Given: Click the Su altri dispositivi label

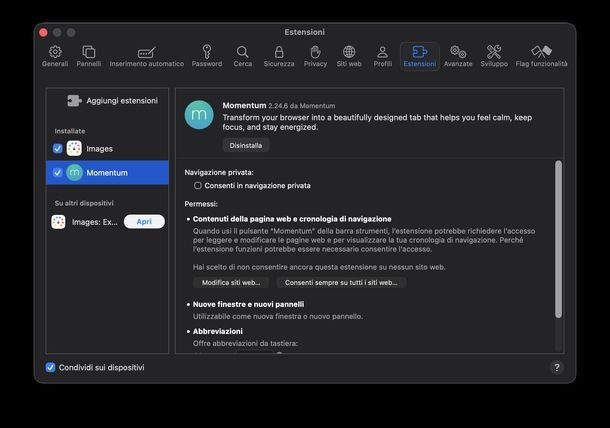Looking at the screenshot, I should click(x=84, y=203).
